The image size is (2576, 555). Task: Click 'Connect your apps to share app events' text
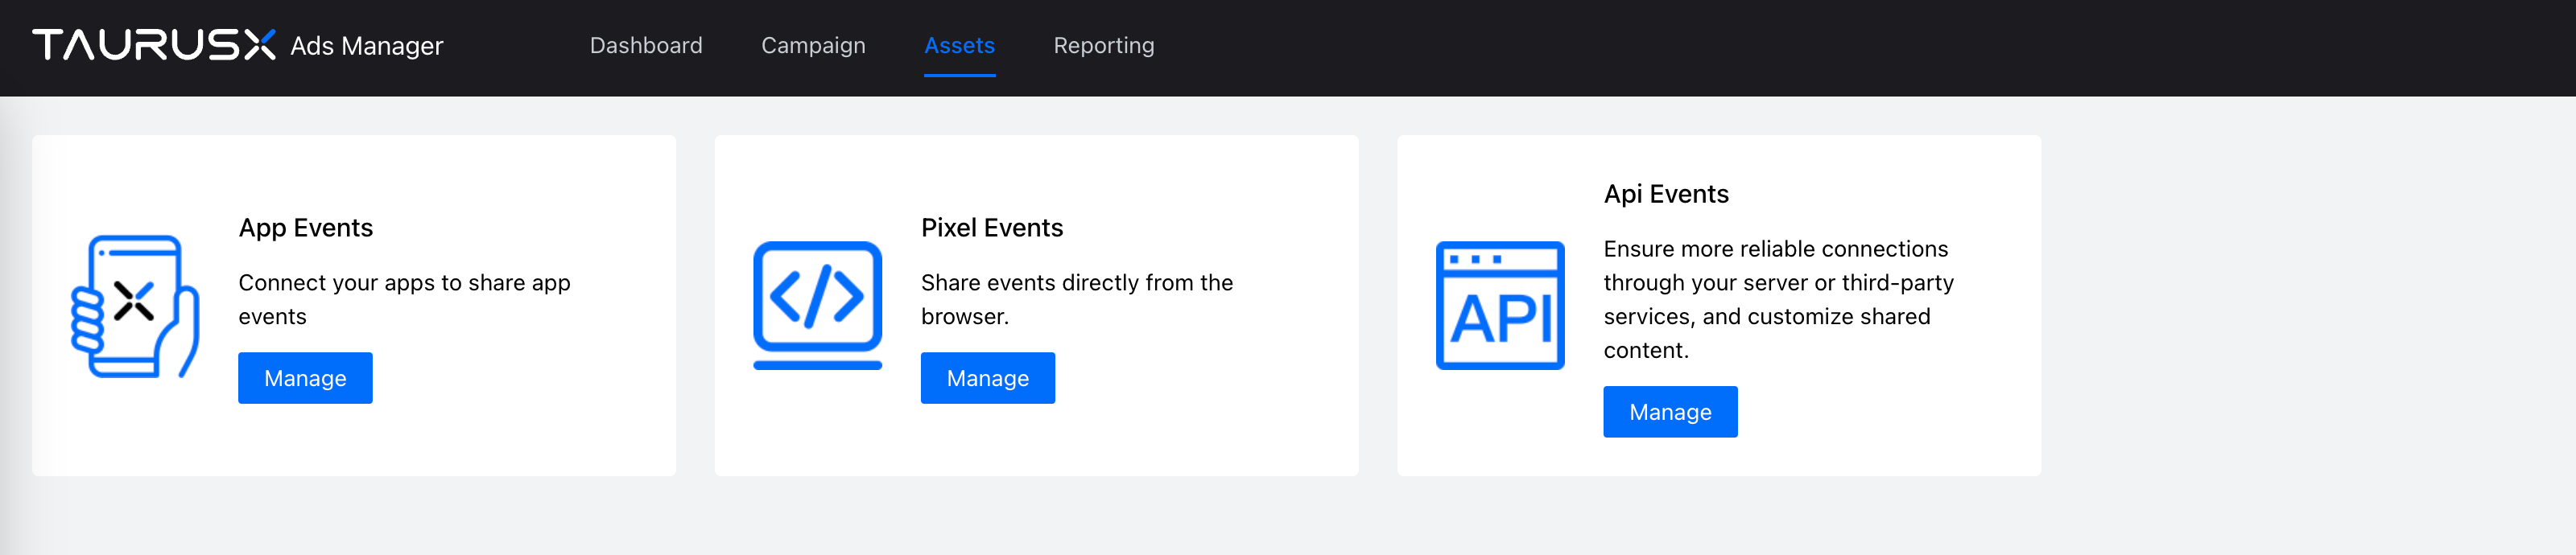pyautogui.click(x=404, y=299)
